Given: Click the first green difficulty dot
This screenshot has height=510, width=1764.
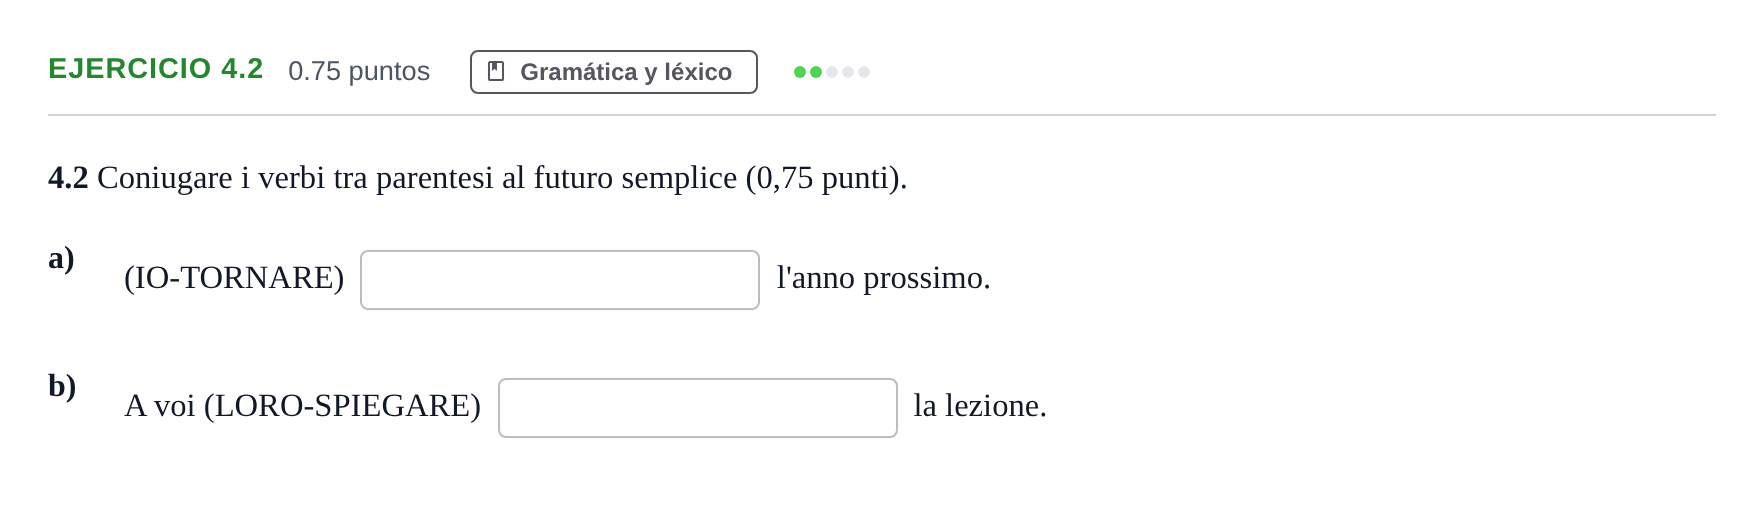Looking at the screenshot, I should tap(800, 72).
